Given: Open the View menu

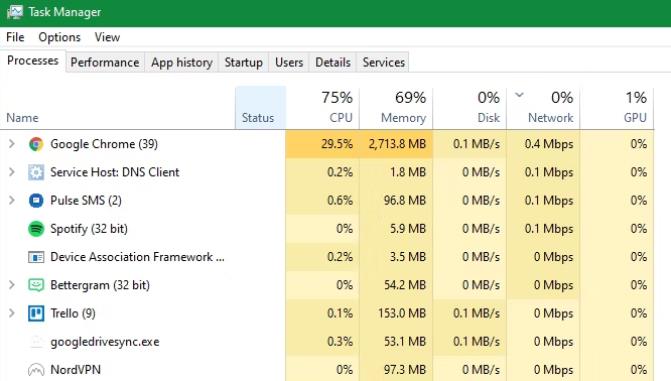Looking at the screenshot, I should click(107, 37).
